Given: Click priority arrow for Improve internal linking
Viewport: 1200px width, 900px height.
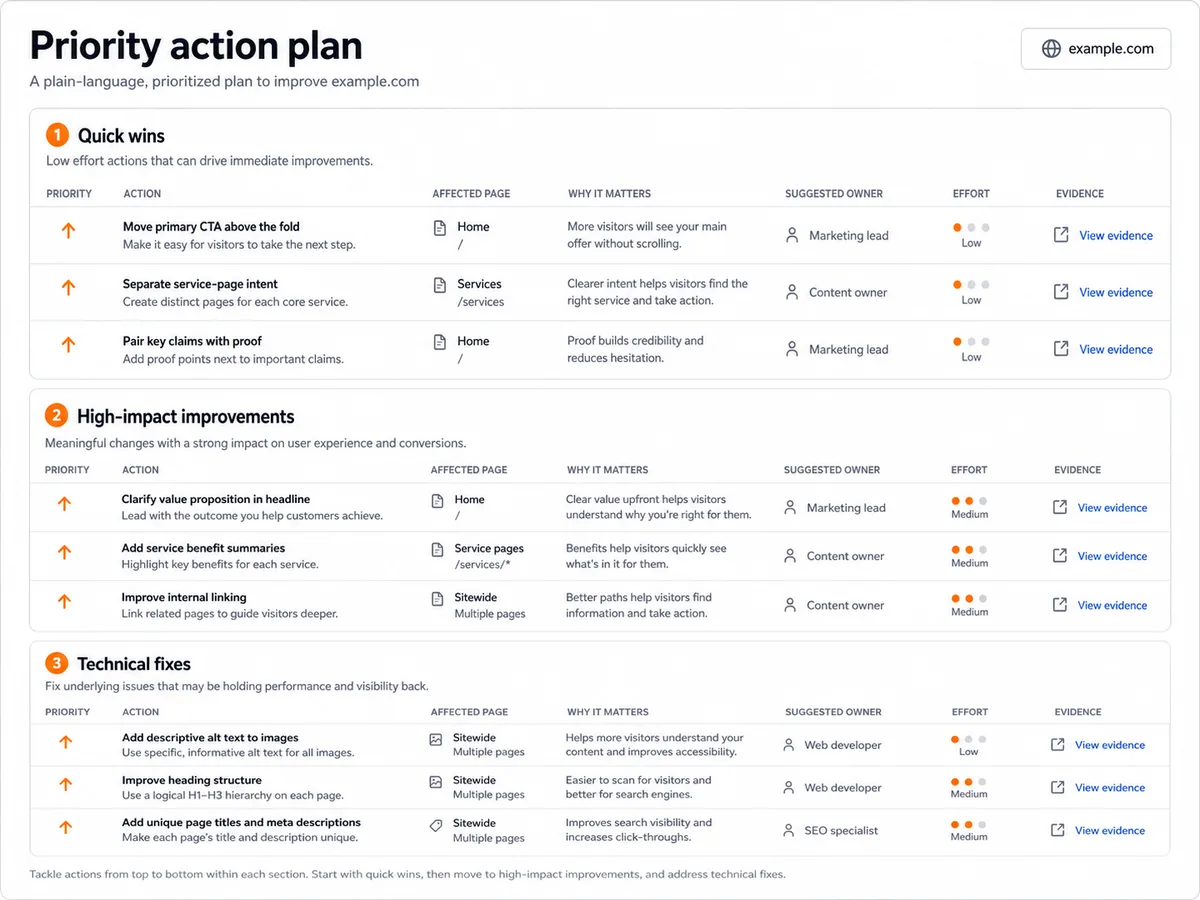Looking at the screenshot, I should click(65, 602).
